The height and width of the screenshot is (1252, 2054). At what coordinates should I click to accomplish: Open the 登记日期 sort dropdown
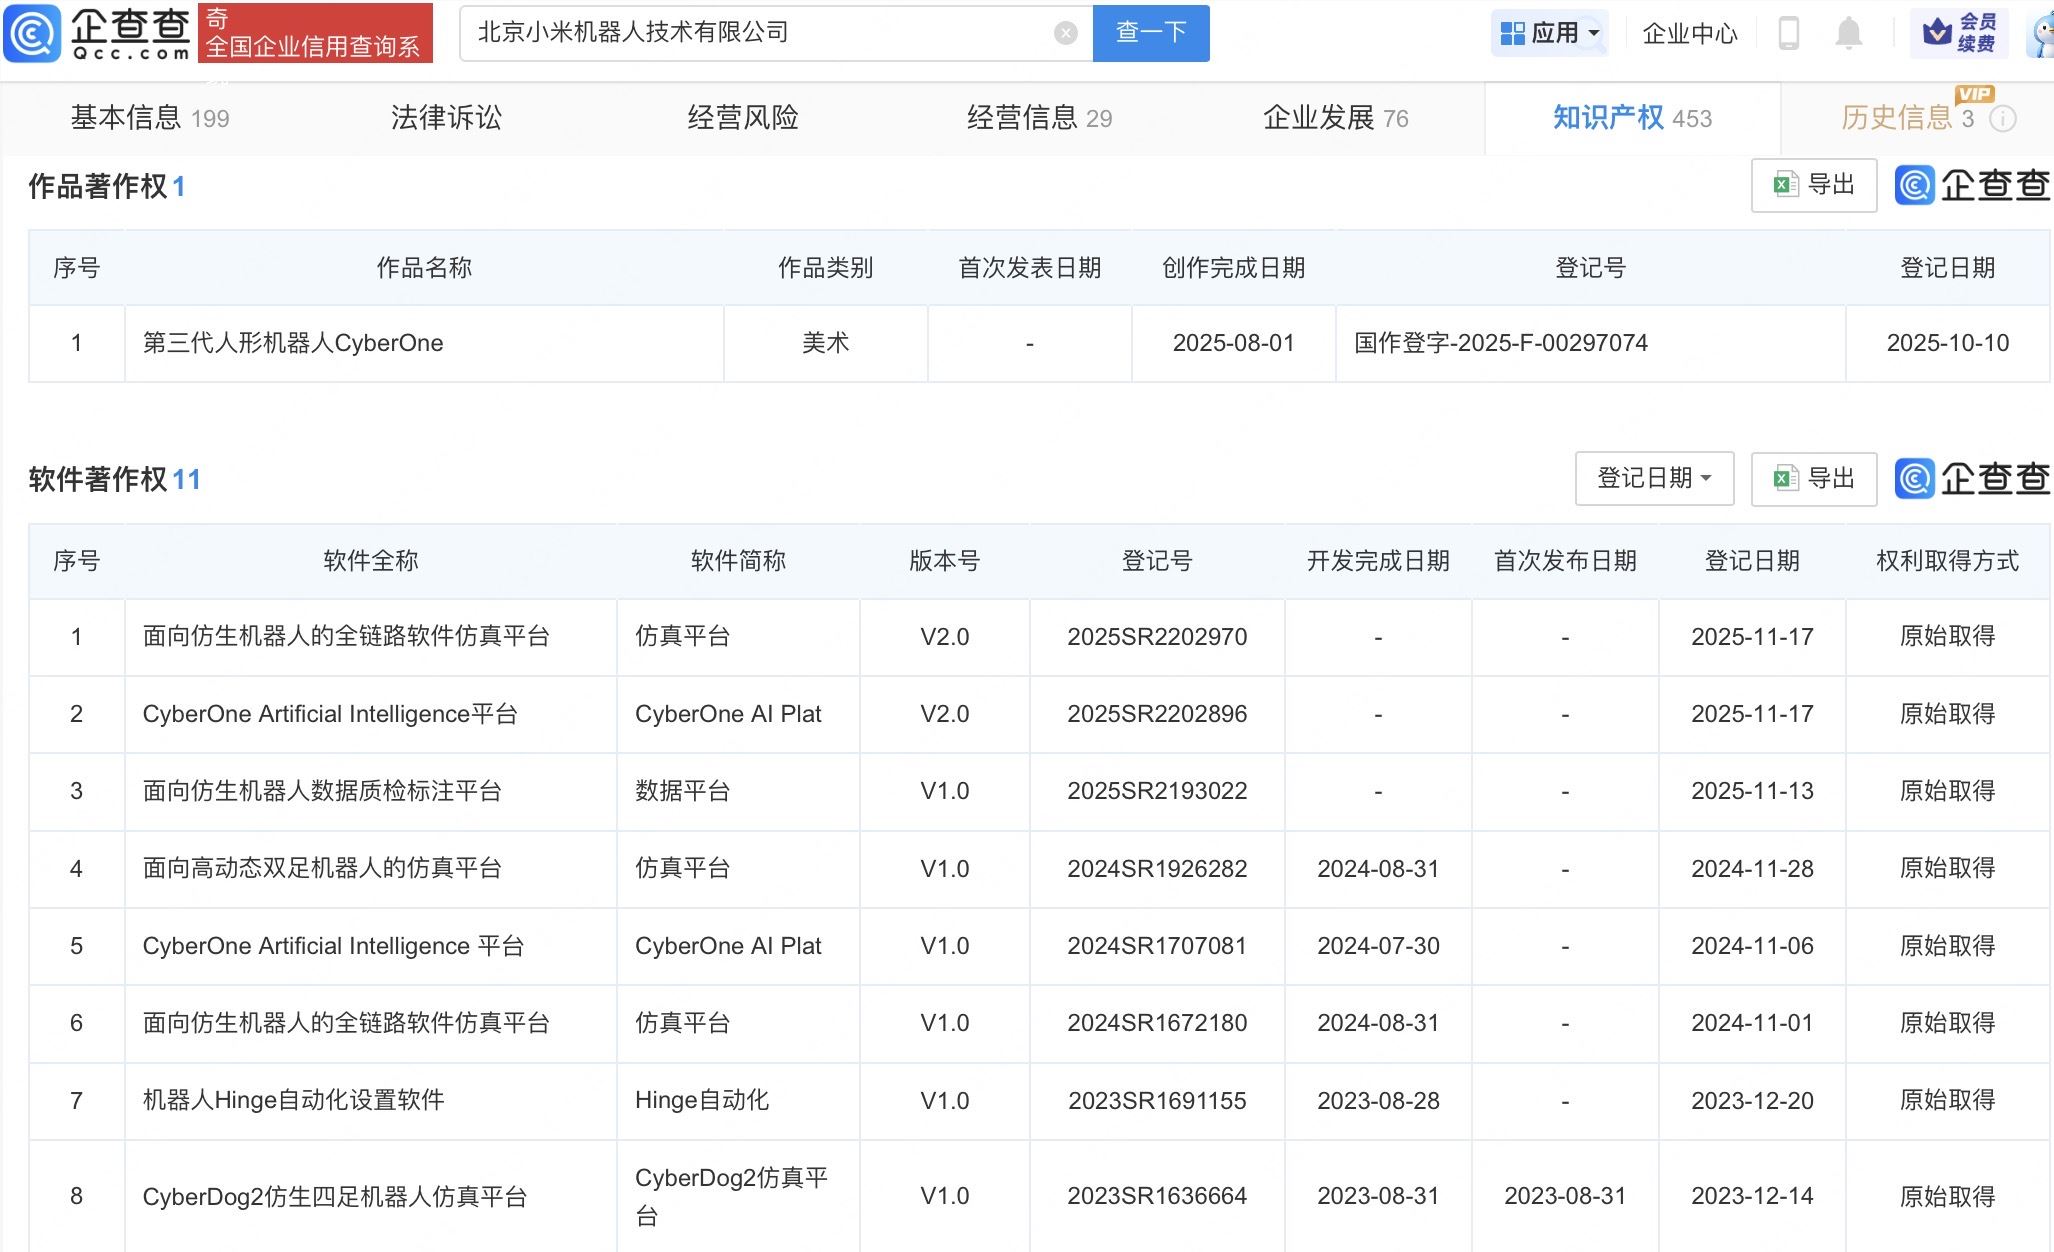tap(1654, 478)
